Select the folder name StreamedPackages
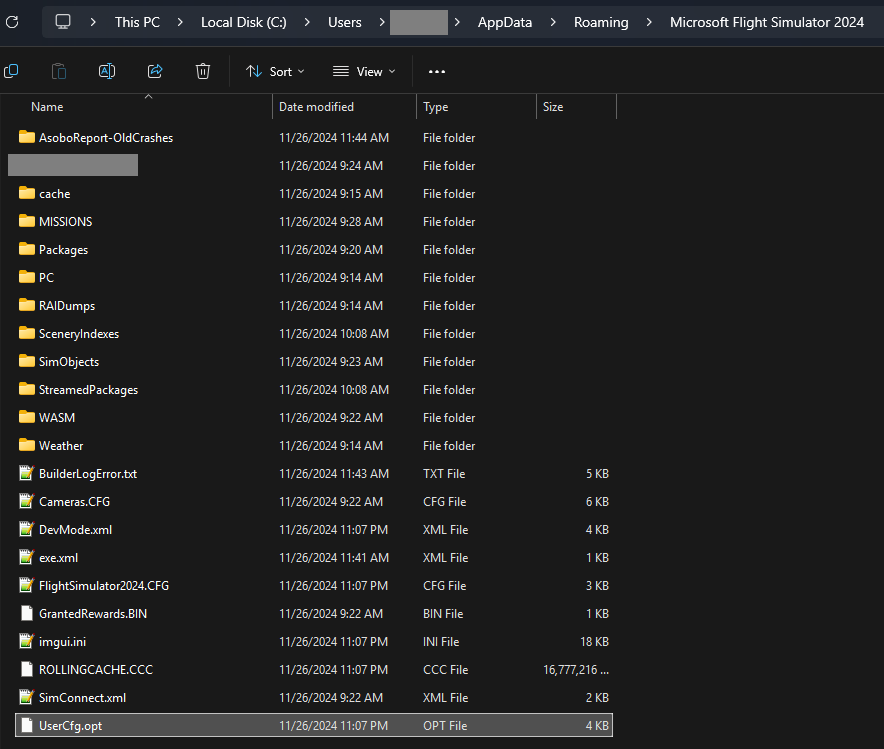 [89, 390]
